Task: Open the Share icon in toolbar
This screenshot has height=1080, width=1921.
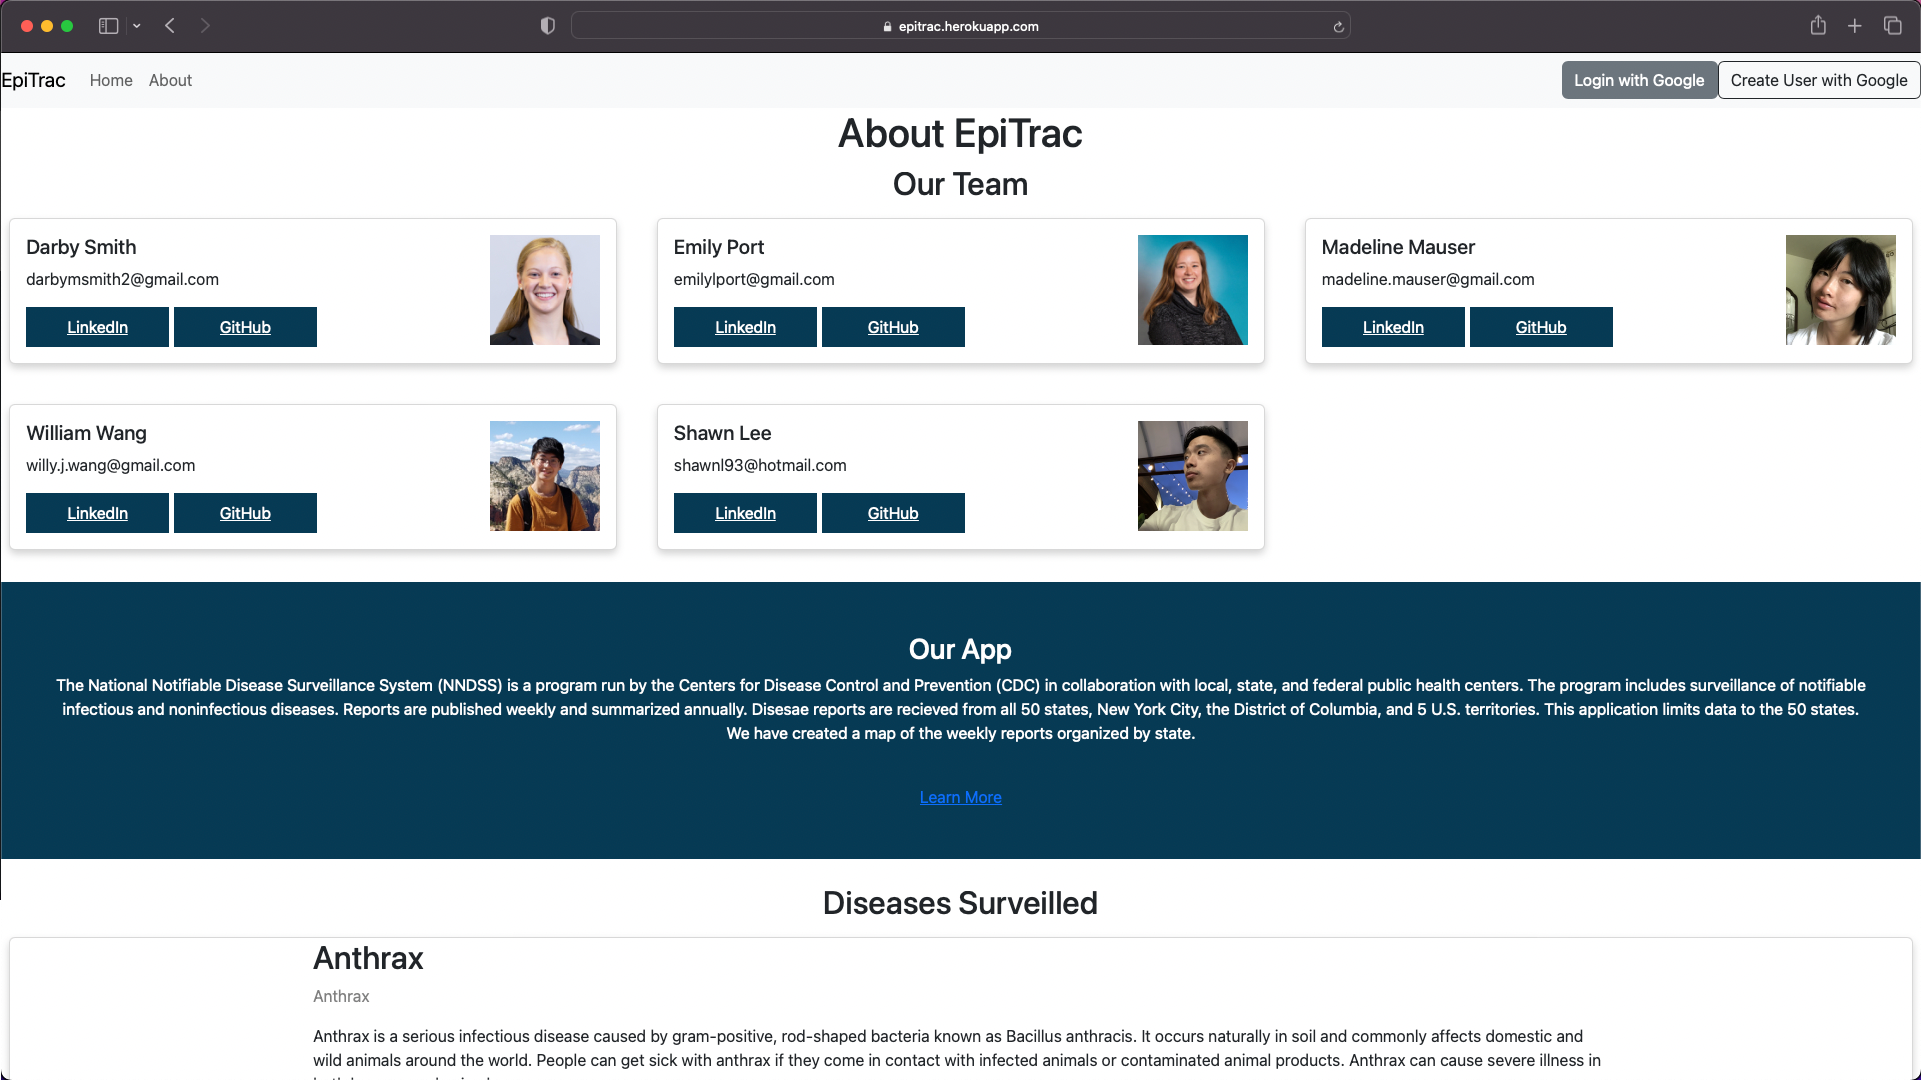Action: tap(1818, 26)
